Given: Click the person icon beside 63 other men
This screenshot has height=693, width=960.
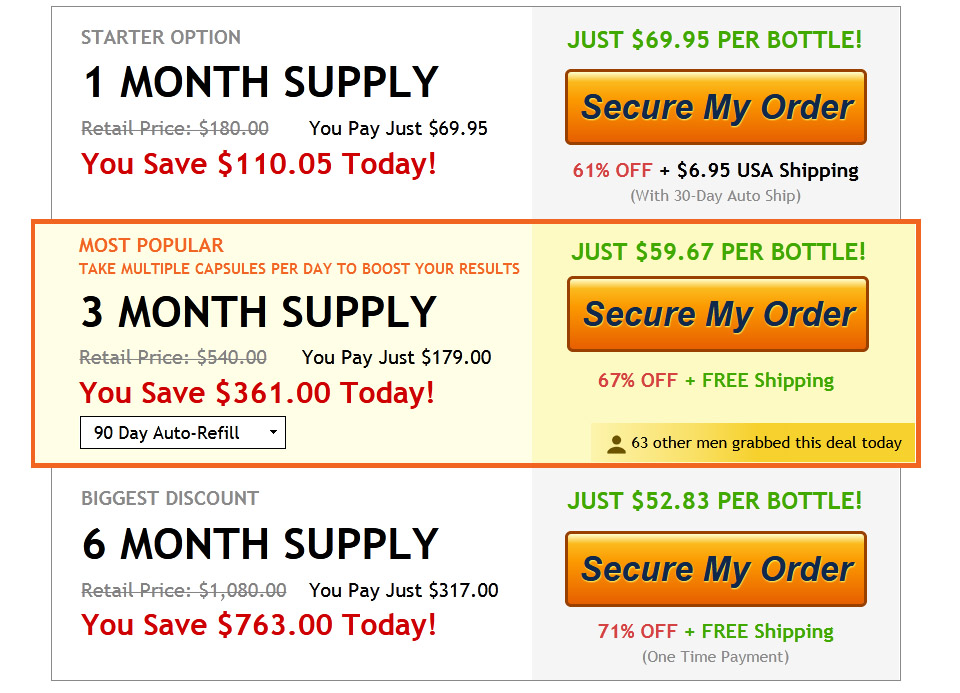Looking at the screenshot, I should click(x=616, y=444).
